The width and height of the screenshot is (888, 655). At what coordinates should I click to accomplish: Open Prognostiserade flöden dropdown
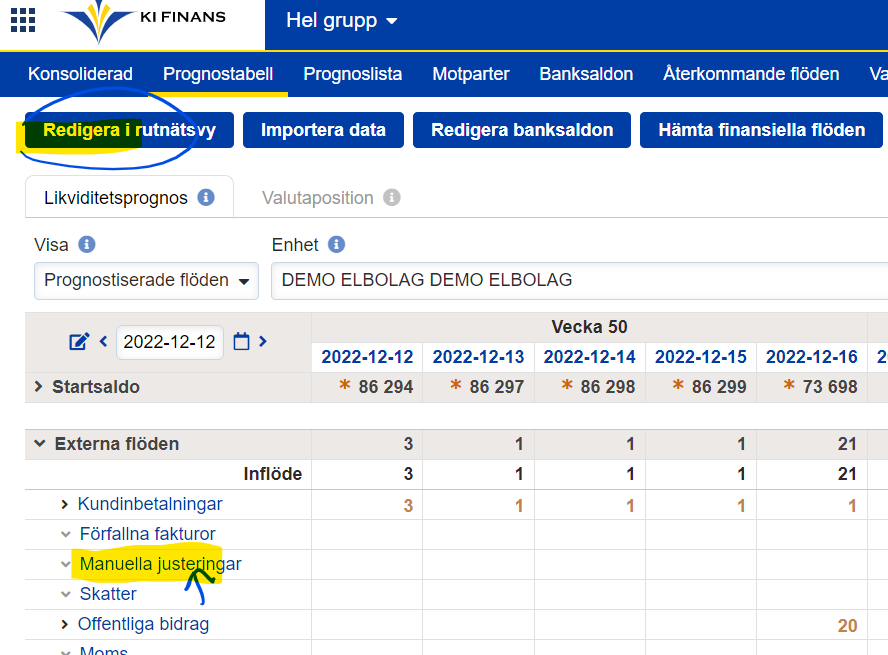click(x=146, y=281)
